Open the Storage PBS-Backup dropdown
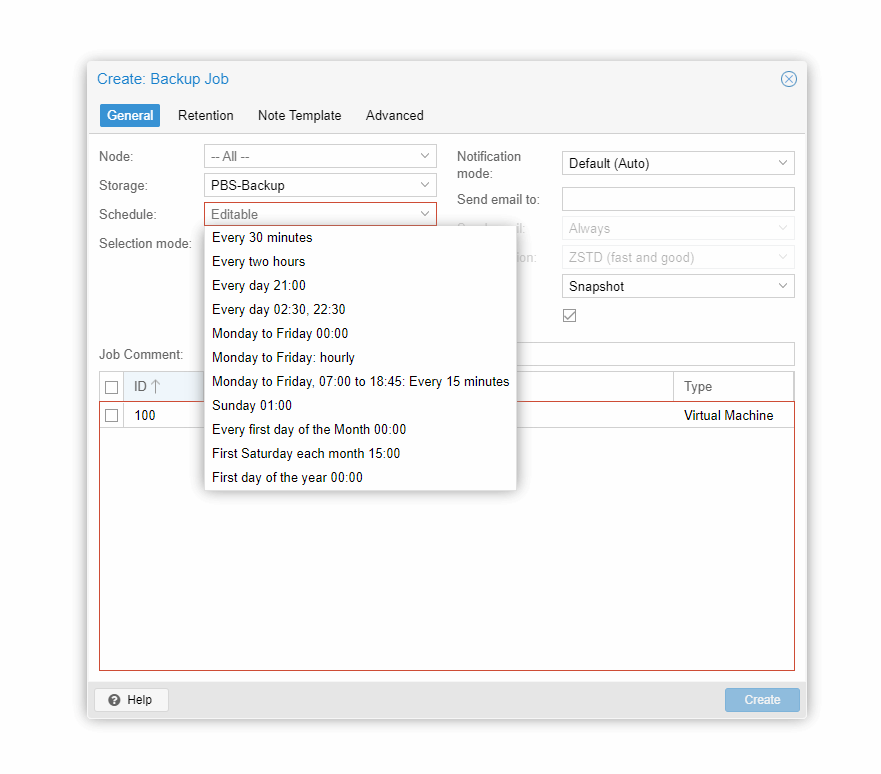 [x=425, y=185]
